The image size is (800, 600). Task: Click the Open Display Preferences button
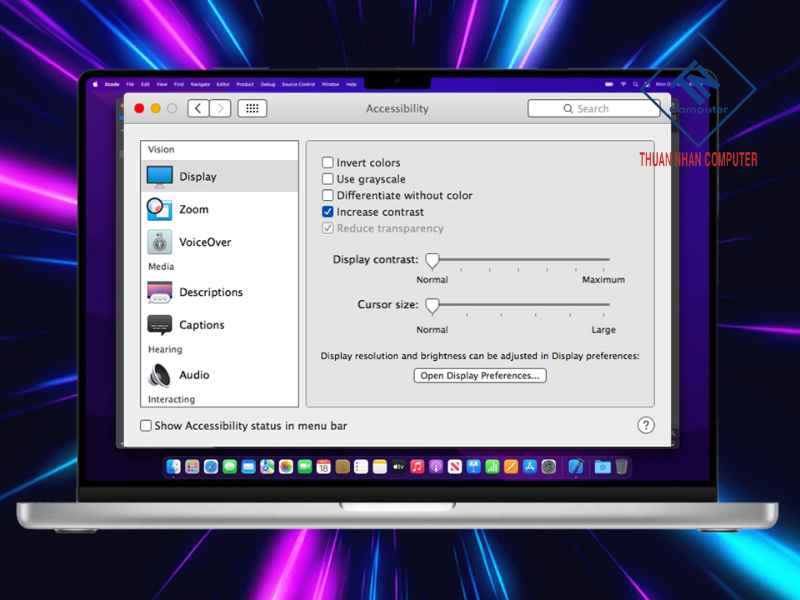point(480,376)
